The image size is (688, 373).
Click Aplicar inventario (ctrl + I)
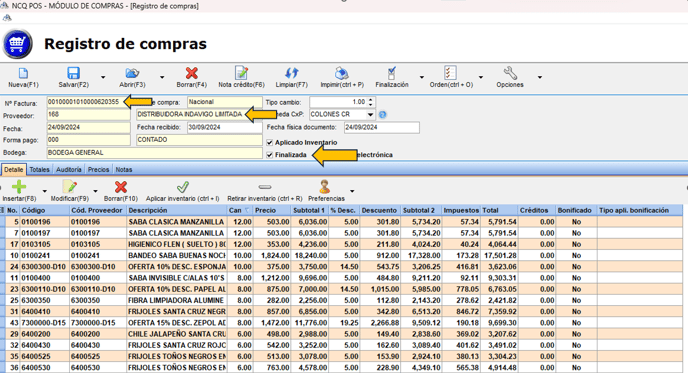[183, 191]
